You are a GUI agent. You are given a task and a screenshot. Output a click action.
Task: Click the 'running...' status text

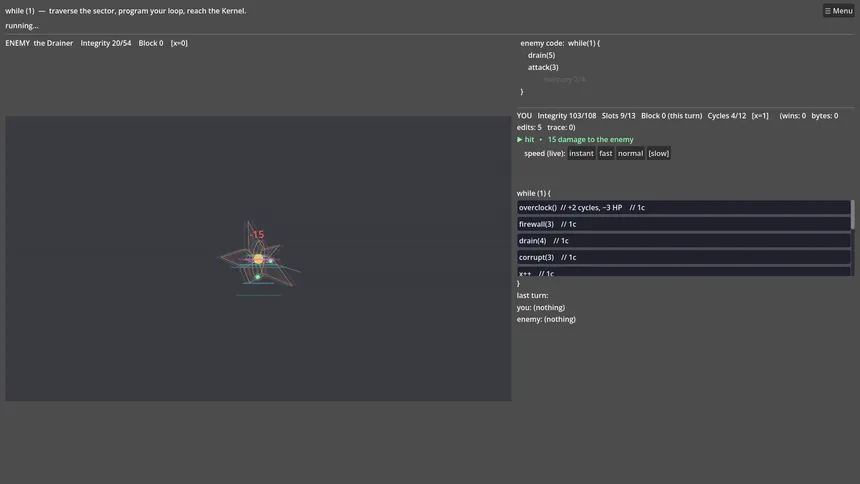pyautogui.click(x=22, y=25)
